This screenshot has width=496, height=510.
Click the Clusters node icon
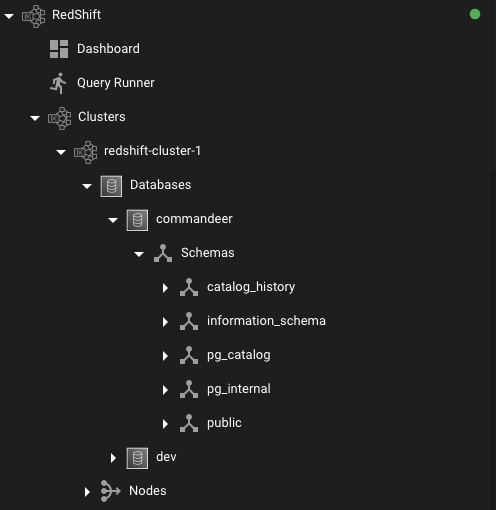coord(60,118)
